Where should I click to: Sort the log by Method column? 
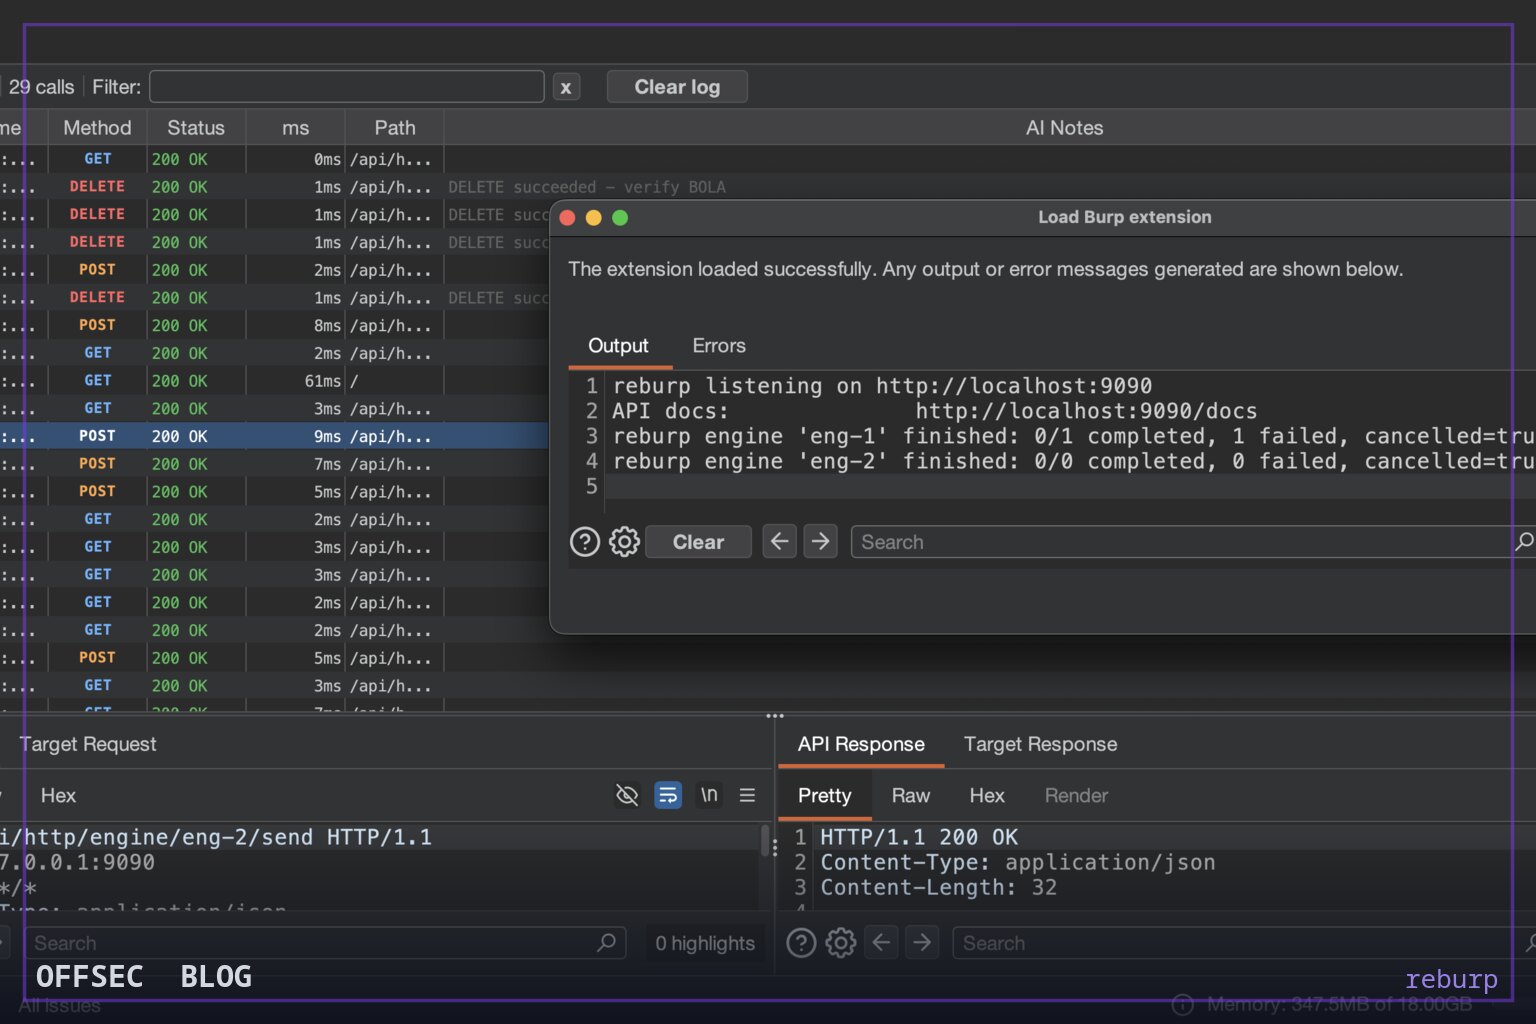[x=97, y=128]
